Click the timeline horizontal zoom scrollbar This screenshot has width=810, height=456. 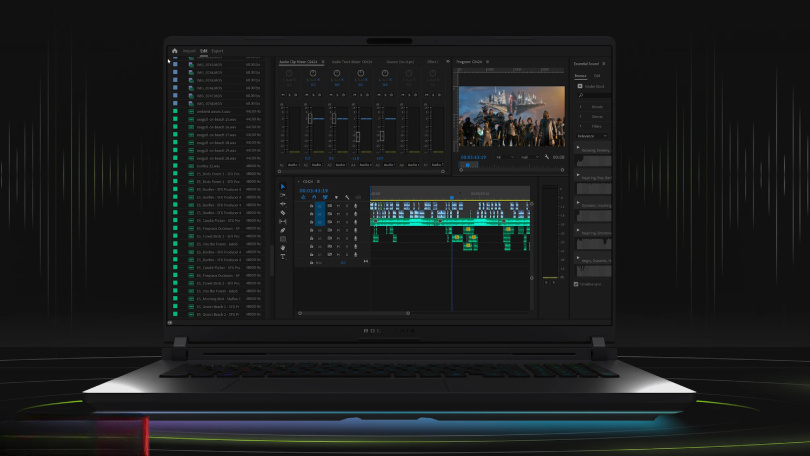(x=354, y=313)
